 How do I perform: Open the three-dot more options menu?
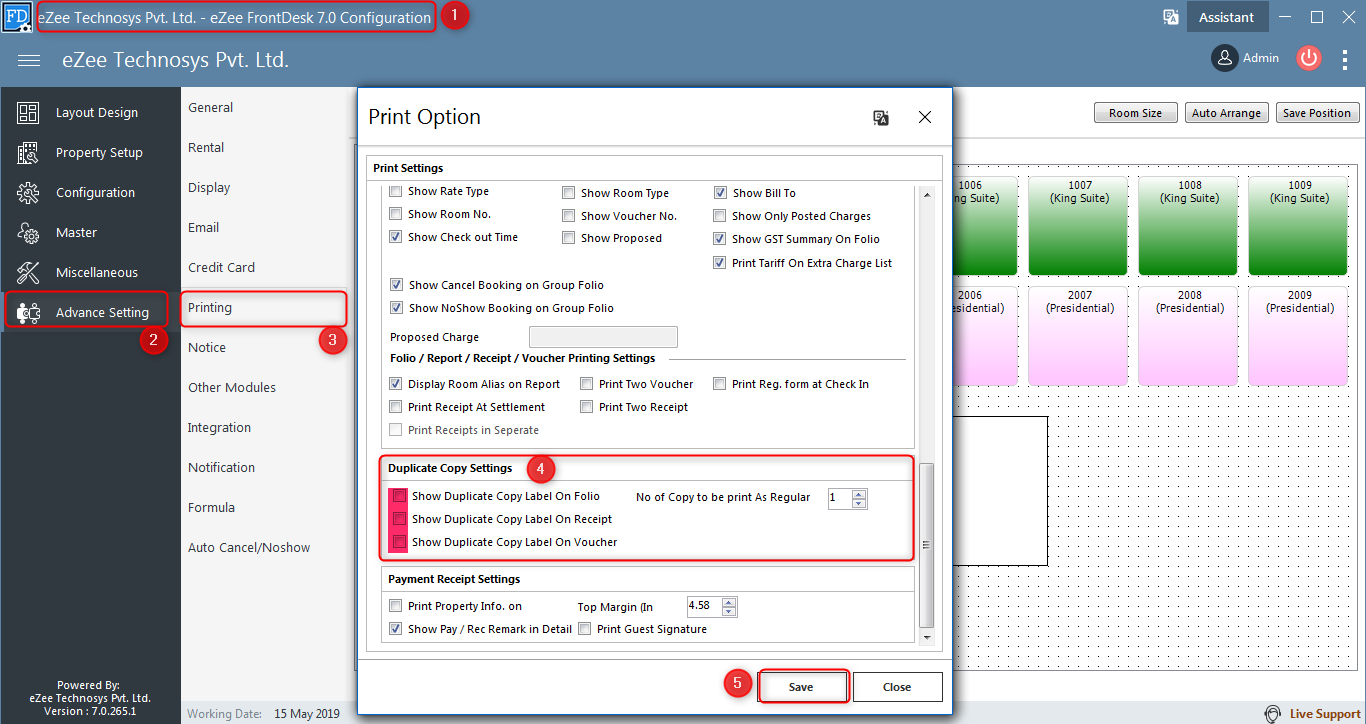click(x=1345, y=59)
